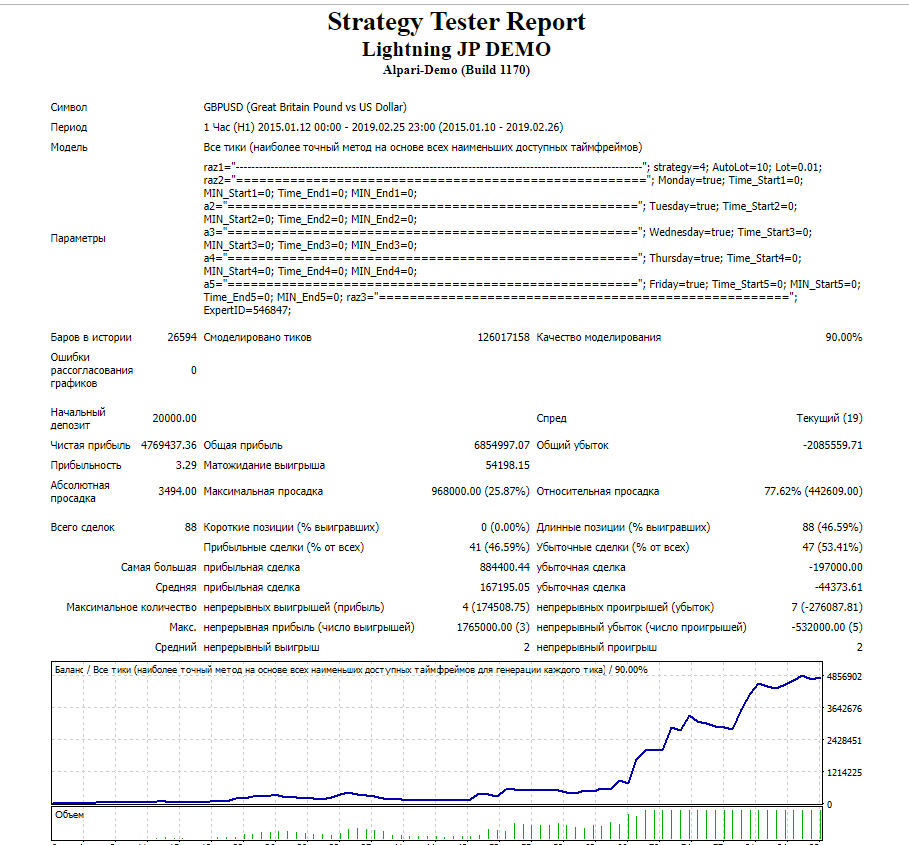Click the maximal drawdown value 968000.00 (25.87%)
Screen dimensions: 909x845
tap(480, 491)
